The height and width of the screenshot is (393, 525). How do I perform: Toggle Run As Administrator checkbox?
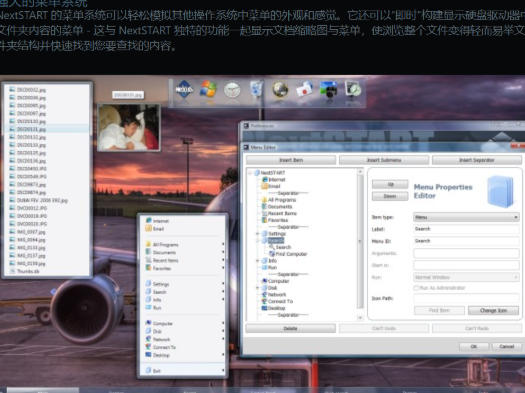416,288
